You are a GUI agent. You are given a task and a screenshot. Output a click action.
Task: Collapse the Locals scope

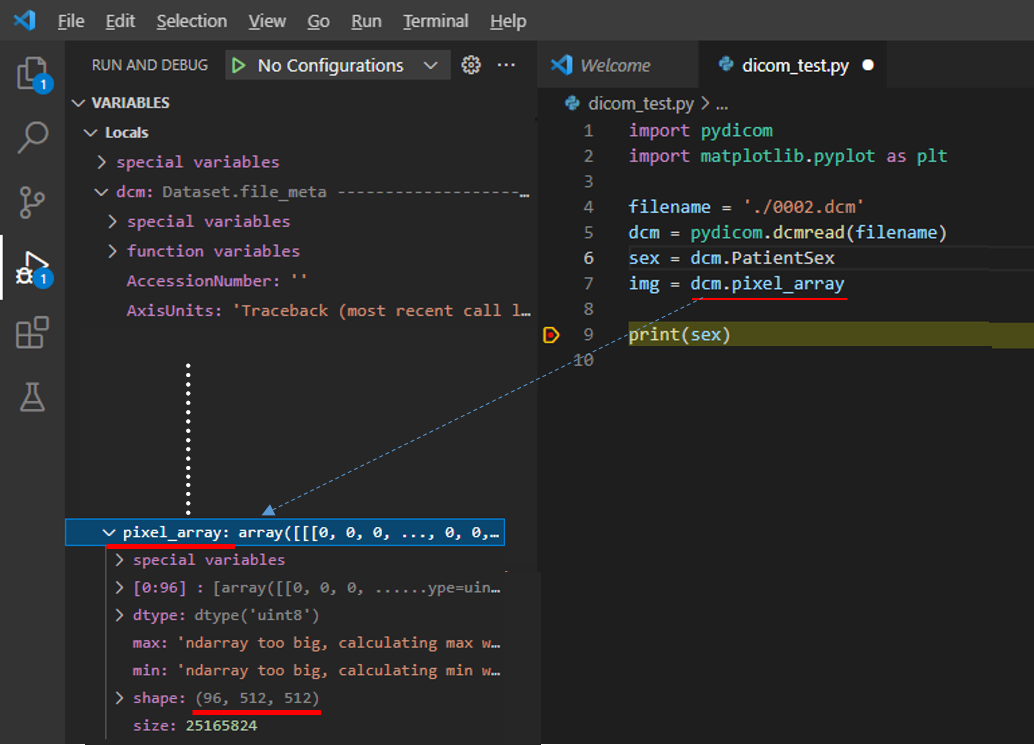(90, 133)
